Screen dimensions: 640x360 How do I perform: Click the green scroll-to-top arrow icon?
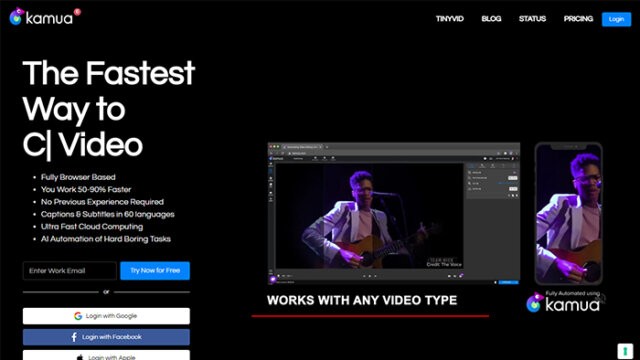[x=625, y=351]
